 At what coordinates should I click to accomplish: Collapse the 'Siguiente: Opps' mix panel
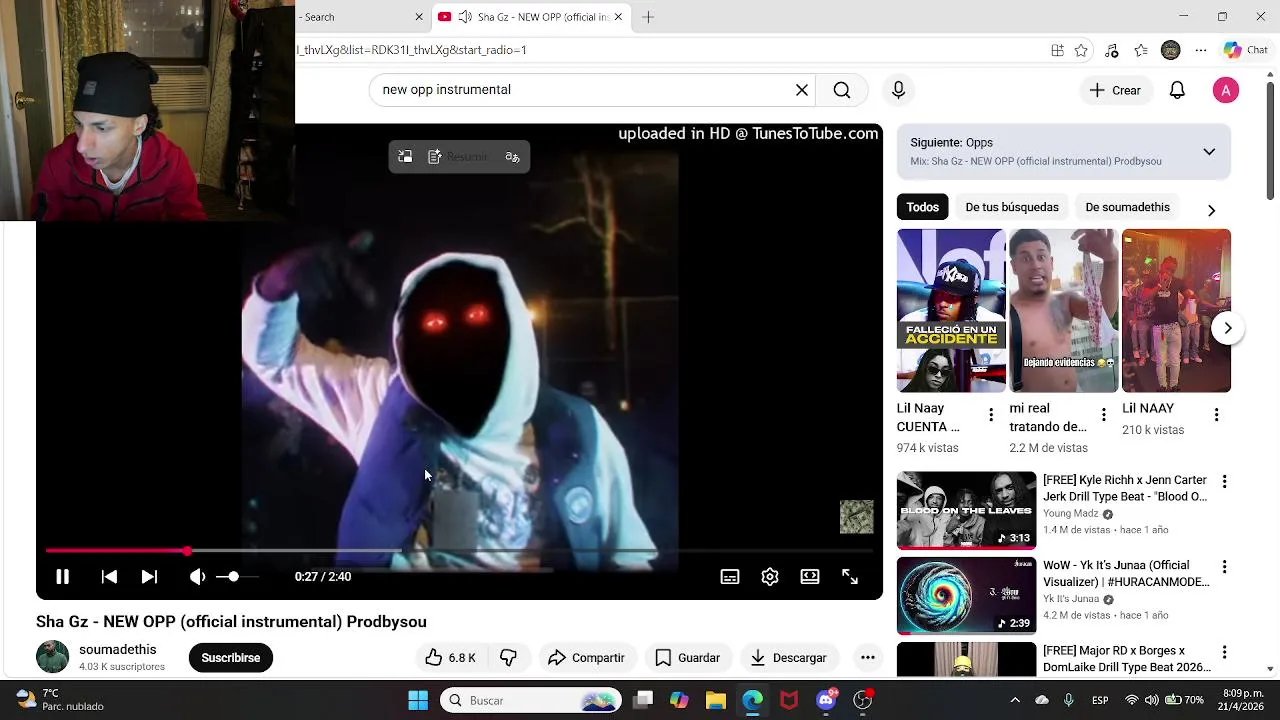pyautogui.click(x=1209, y=152)
